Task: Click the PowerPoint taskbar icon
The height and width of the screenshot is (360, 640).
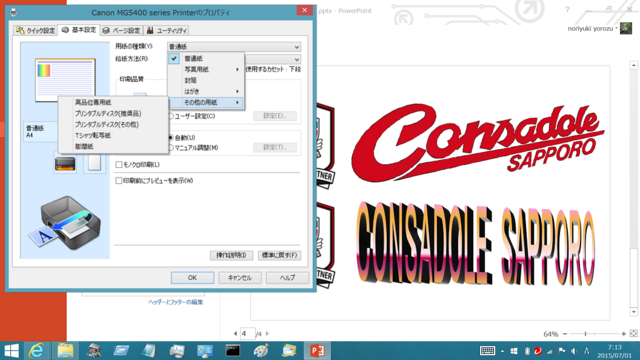Action: [x=317, y=351]
